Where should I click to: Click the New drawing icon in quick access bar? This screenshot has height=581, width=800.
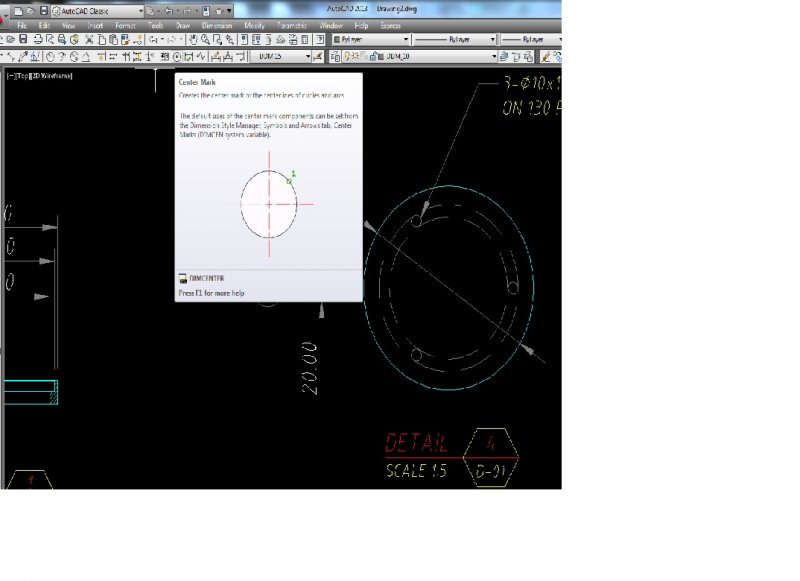[18, 11]
